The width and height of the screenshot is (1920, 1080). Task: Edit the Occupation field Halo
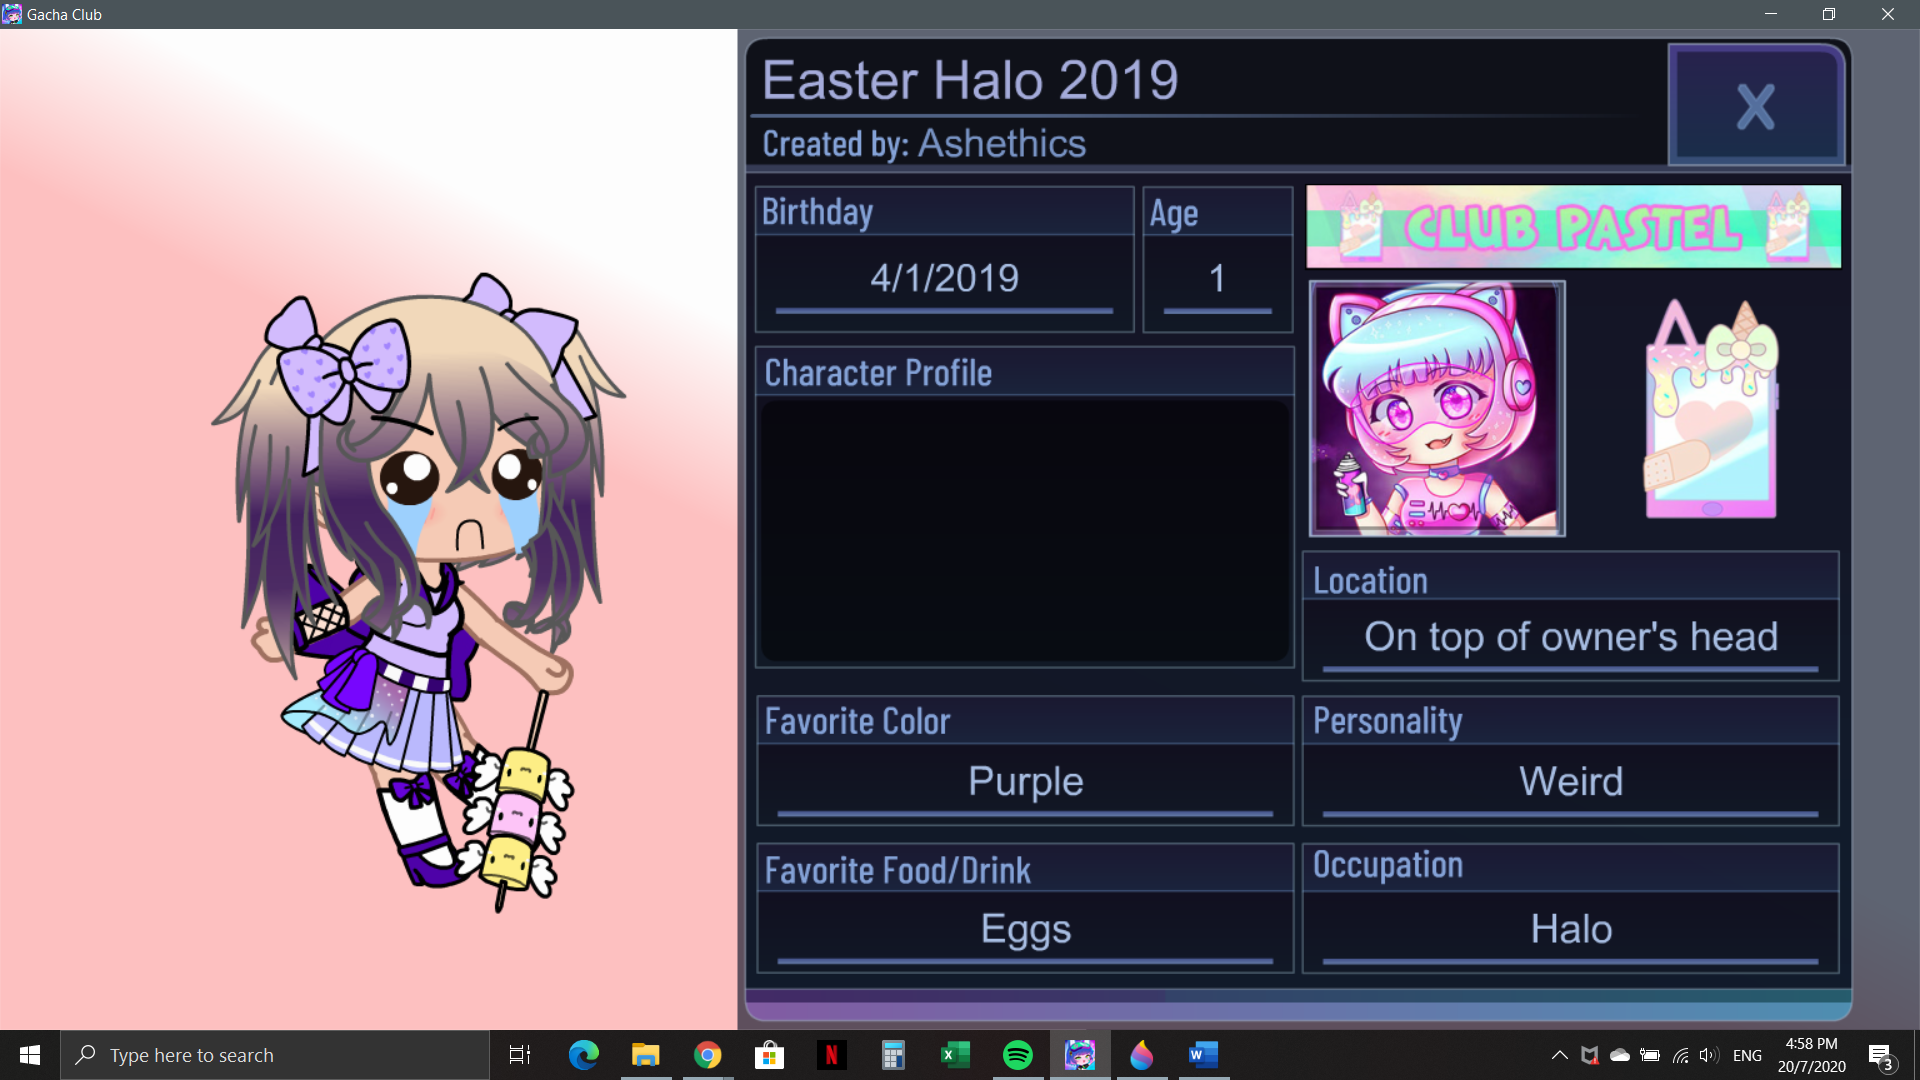(x=1571, y=930)
